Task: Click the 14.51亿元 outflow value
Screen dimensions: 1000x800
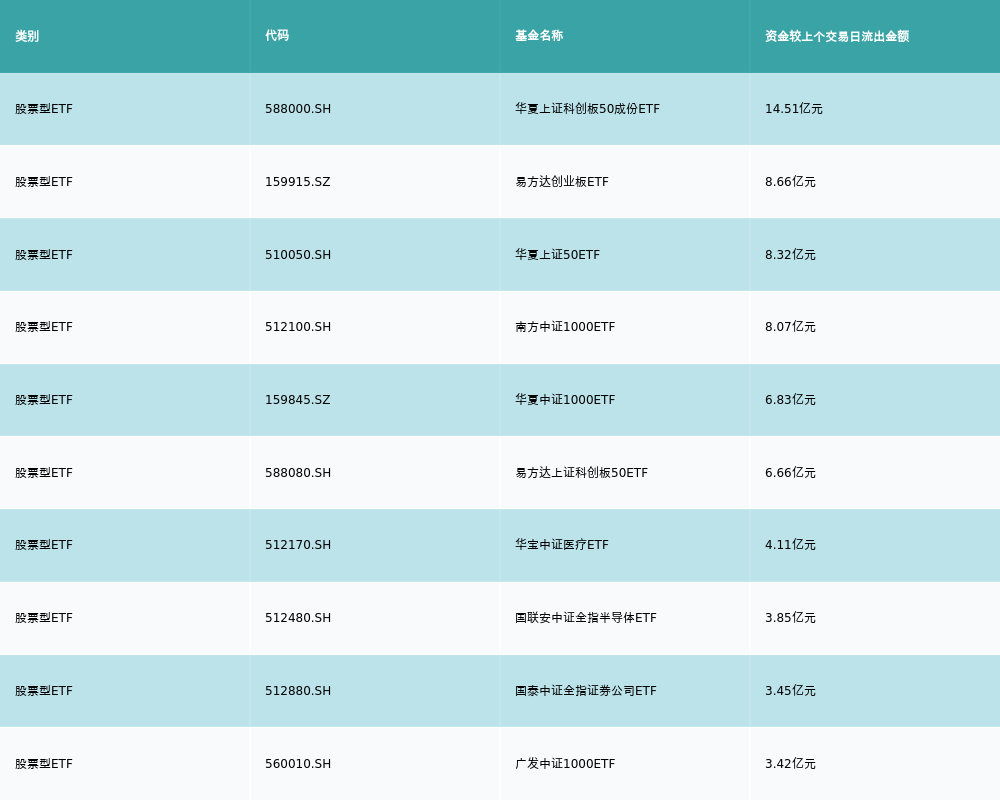Action: click(x=793, y=109)
